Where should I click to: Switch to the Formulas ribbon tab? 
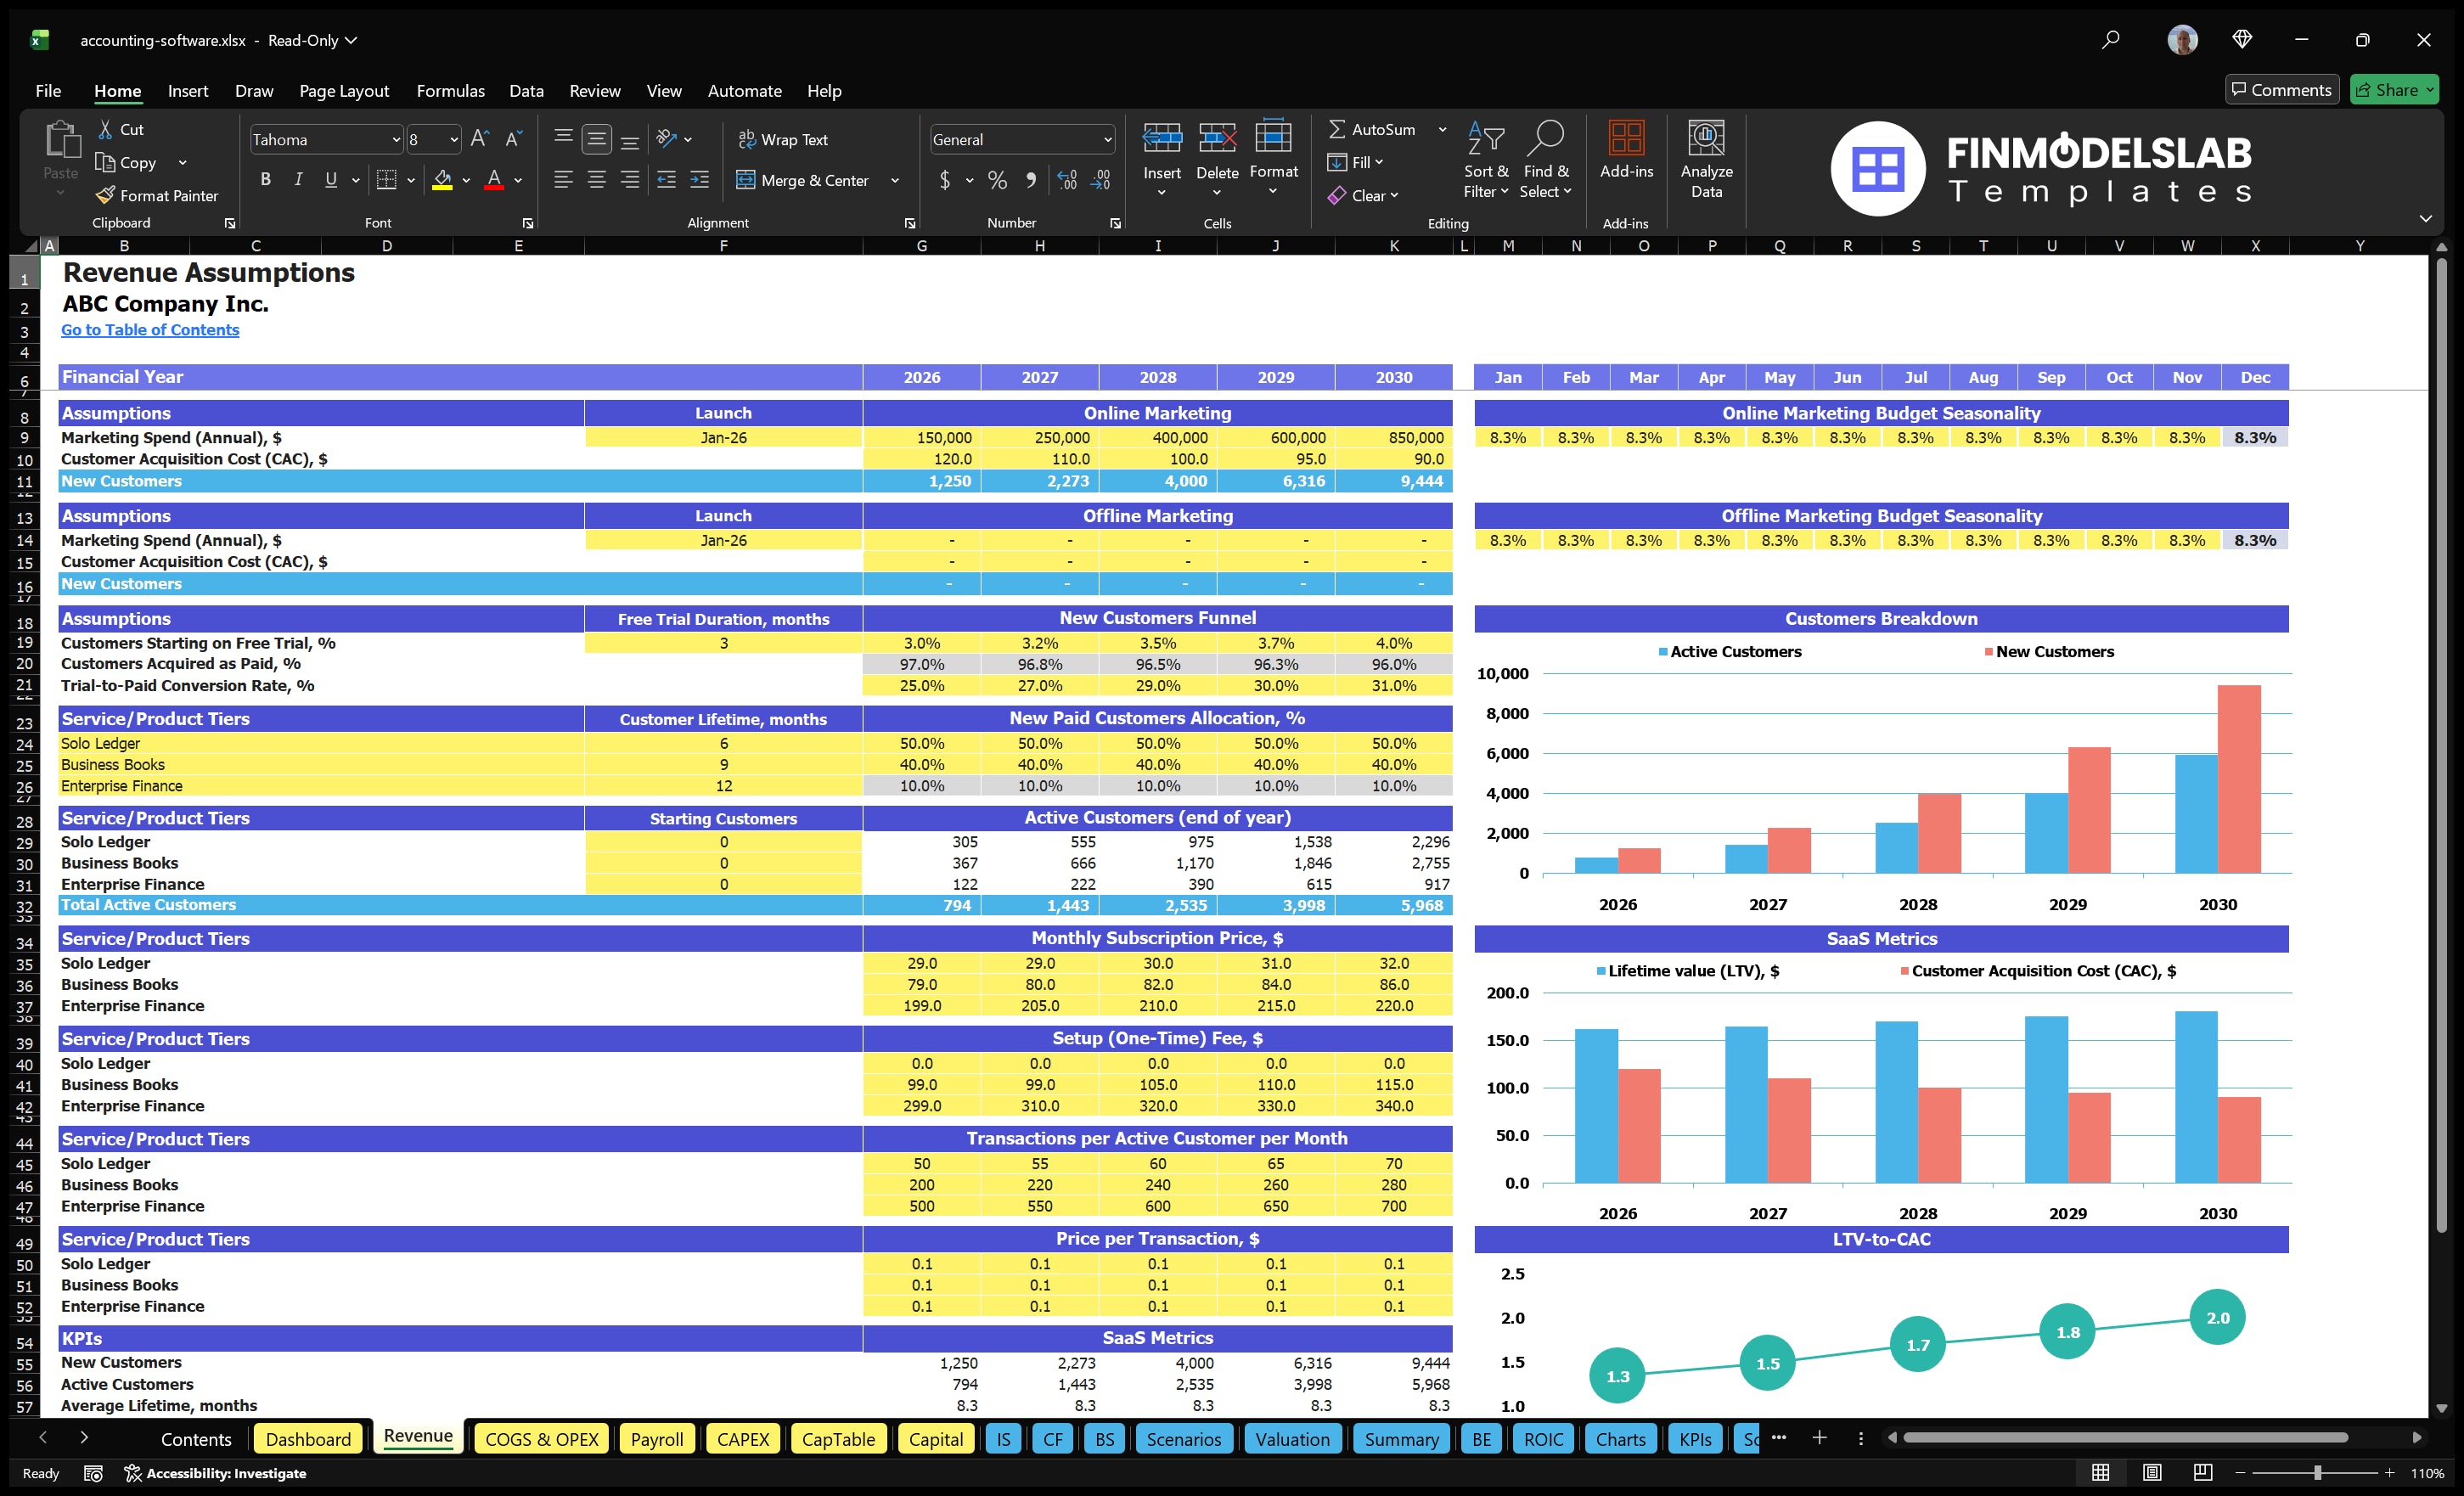[450, 90]
